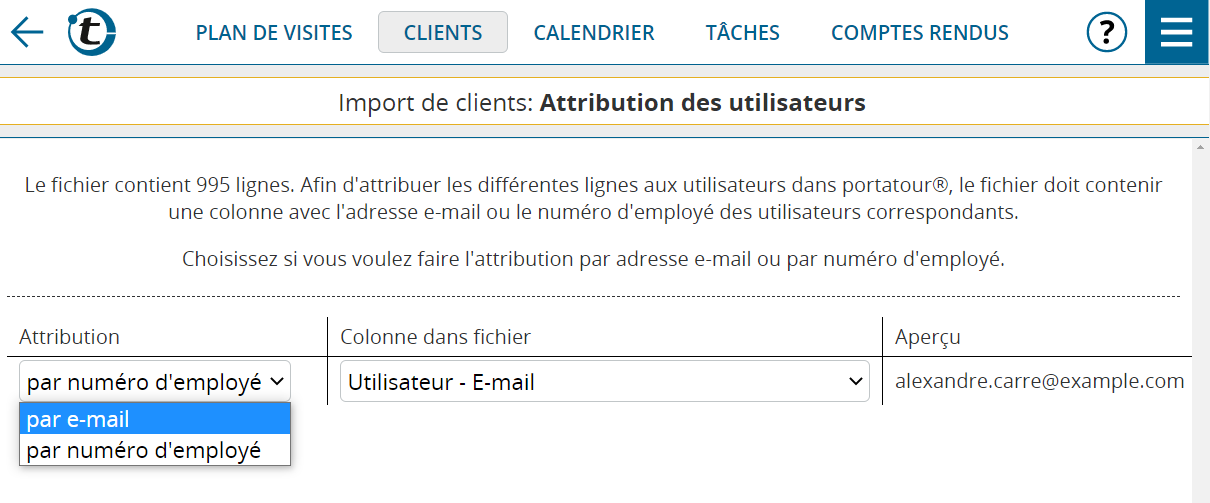This screenshot has height=503, width=1210.
Task: Collapse the Attribution dropdown showing par numéro d'employé
Action: (x=155, y=382)
